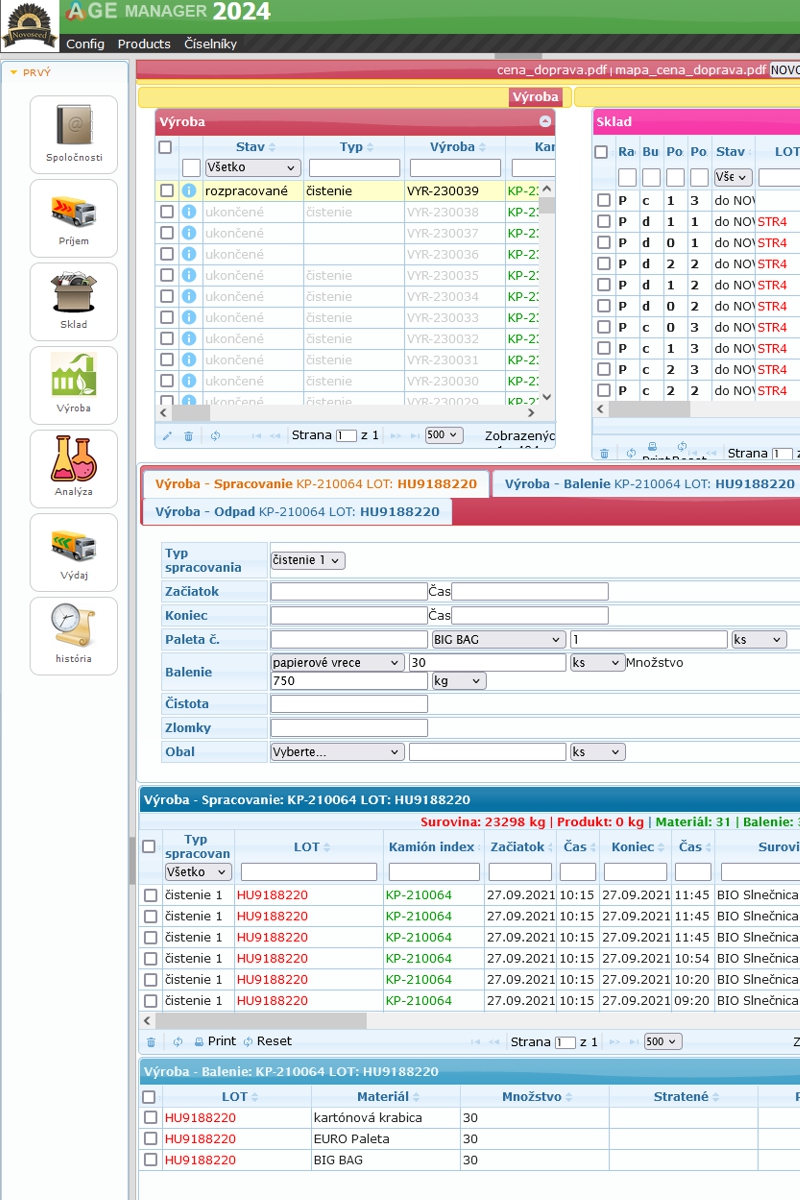Open the Typ spracovania čistenie 1 dropdown

308,561
